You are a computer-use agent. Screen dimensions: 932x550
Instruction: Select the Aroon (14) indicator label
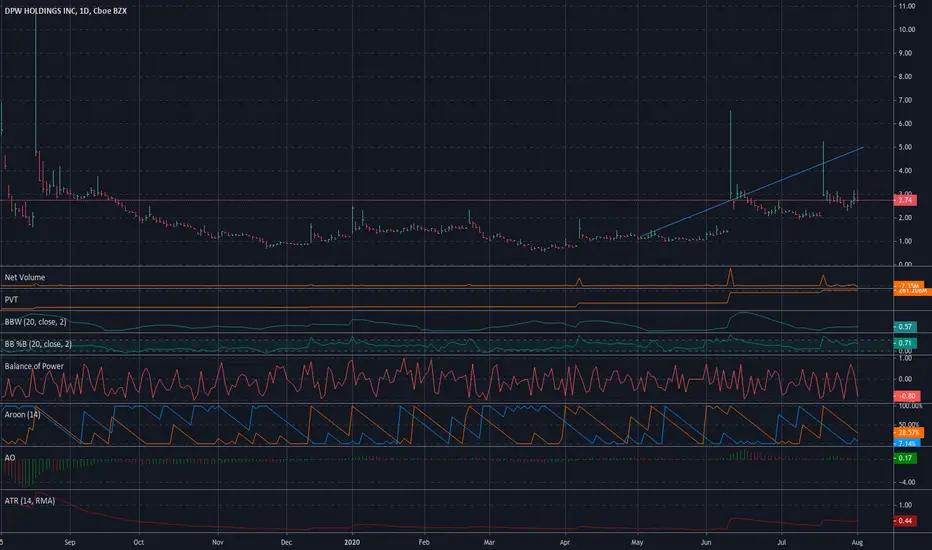point(22,414)
